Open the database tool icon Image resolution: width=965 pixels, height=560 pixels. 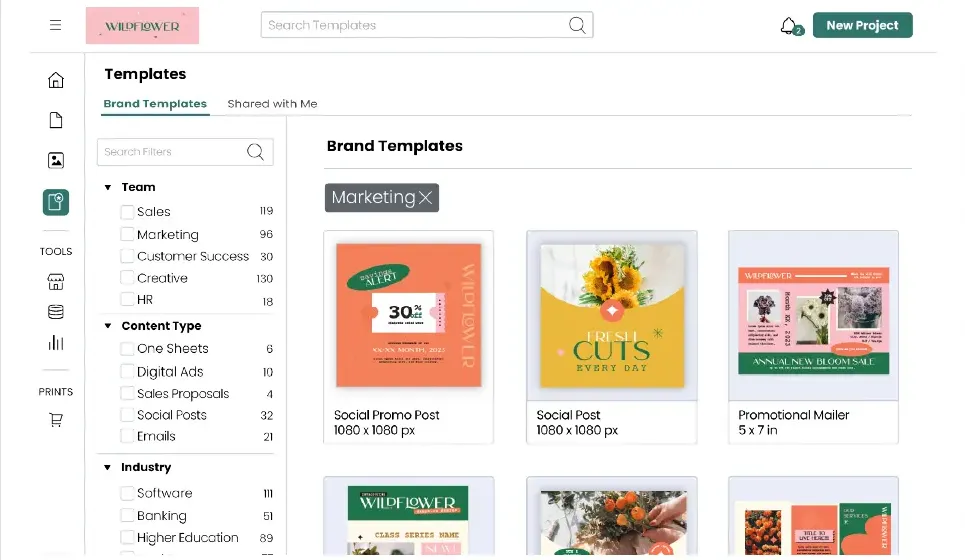(56, 312)
